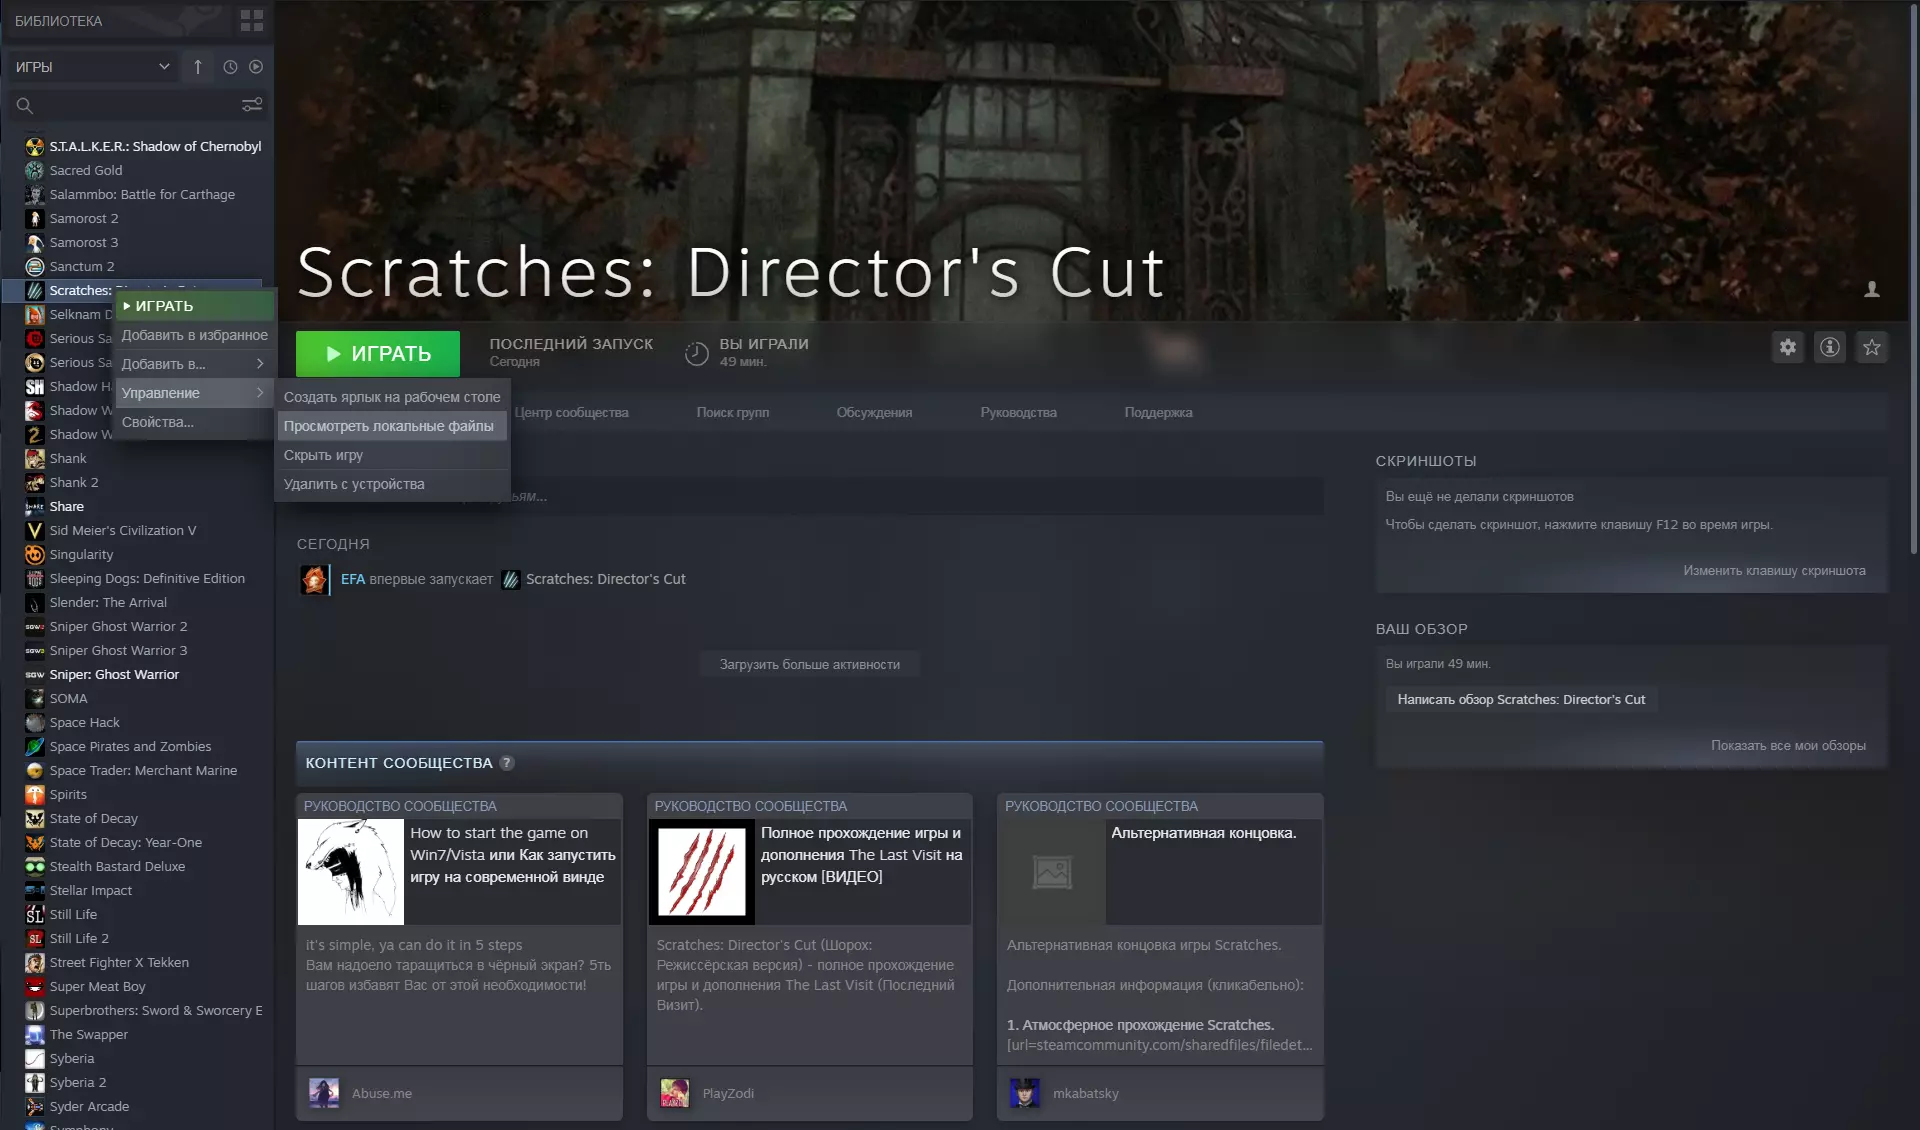
Task: Click the game info icon
Action: pos(1829,347)
